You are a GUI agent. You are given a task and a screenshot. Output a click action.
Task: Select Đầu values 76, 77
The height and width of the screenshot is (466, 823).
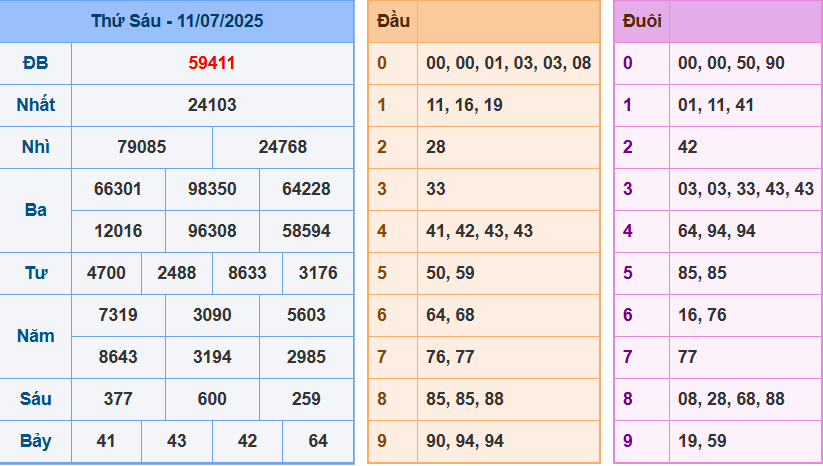(450, 357)
